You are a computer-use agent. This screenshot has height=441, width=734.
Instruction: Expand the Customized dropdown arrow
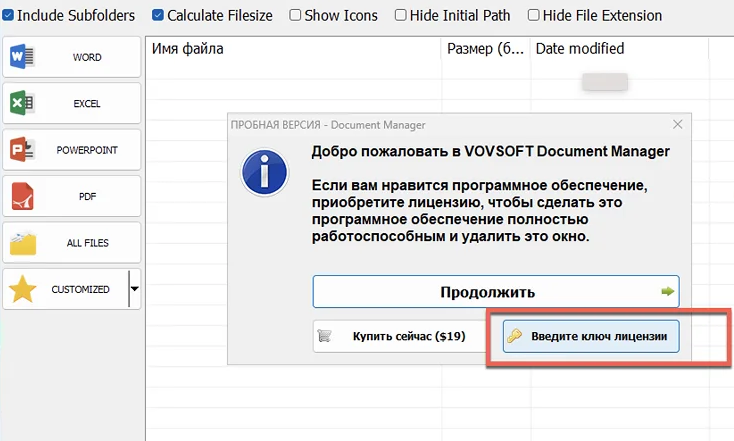134,289
